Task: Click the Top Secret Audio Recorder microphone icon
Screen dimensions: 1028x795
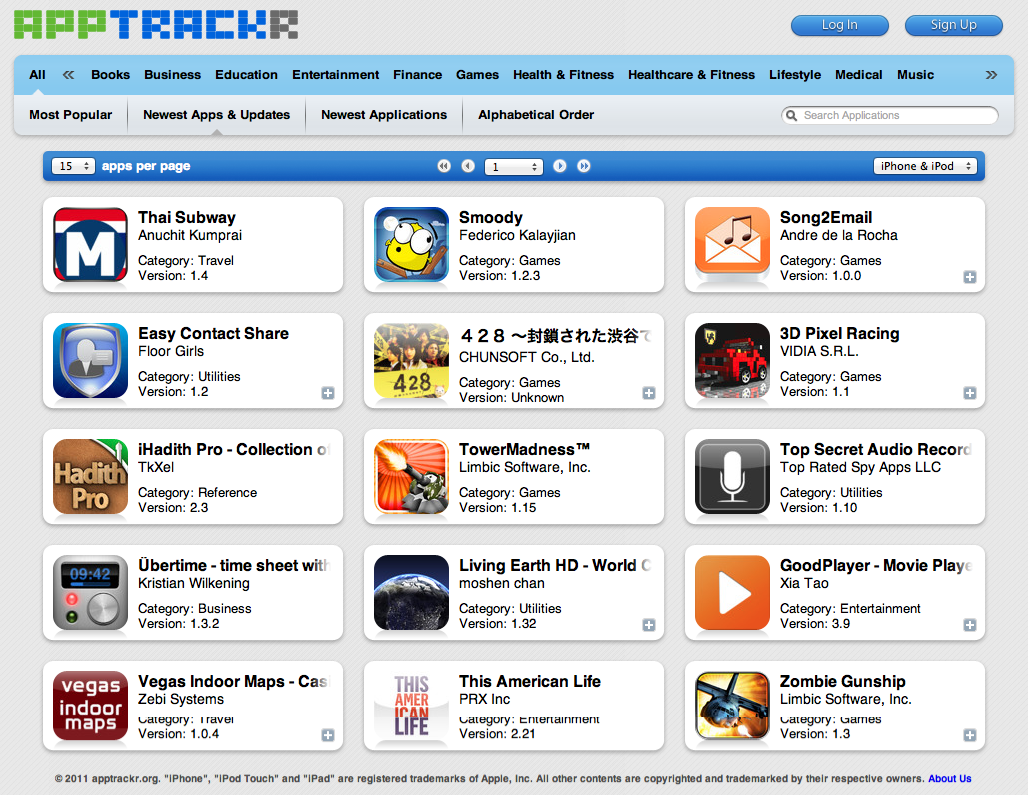Action: [x=732, y=476]
